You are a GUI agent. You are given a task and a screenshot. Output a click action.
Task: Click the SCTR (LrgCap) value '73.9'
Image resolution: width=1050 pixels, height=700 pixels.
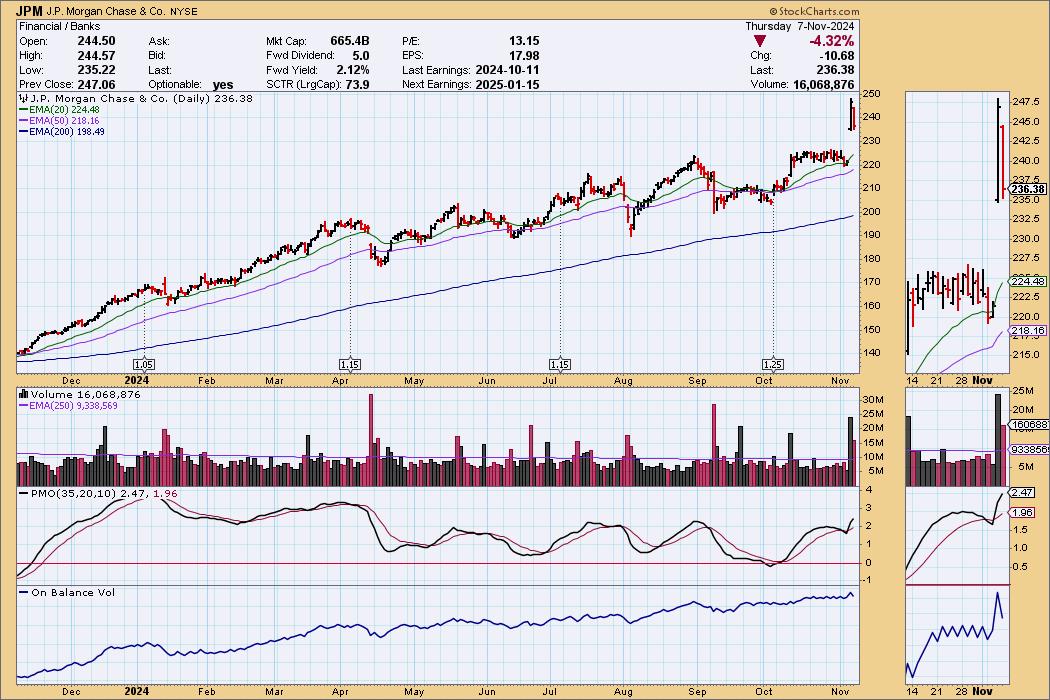tap(359, 84)
